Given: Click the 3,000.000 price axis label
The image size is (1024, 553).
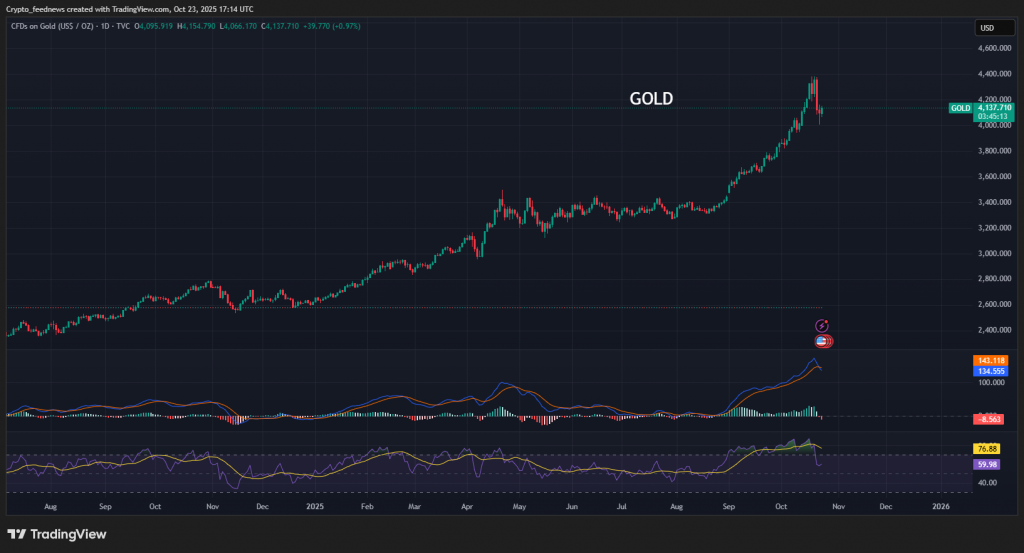Looking at the screenshot, I should 994,253.
